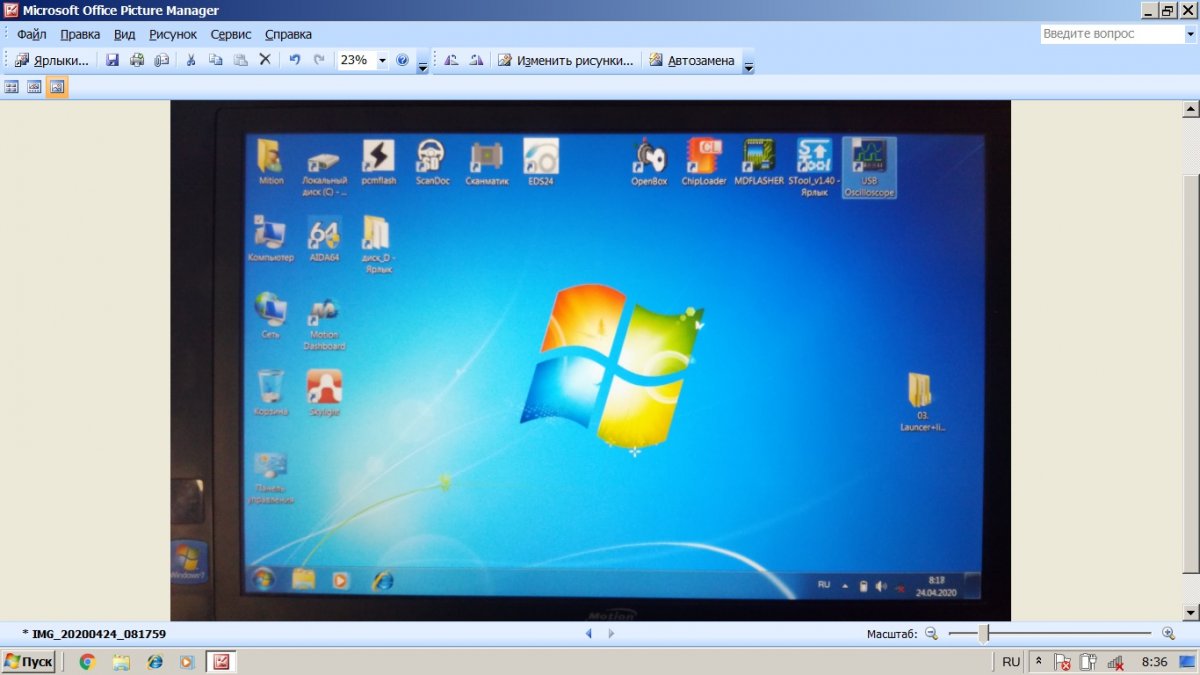Open the 23% zoom dropdown arrow

point(382,60)
